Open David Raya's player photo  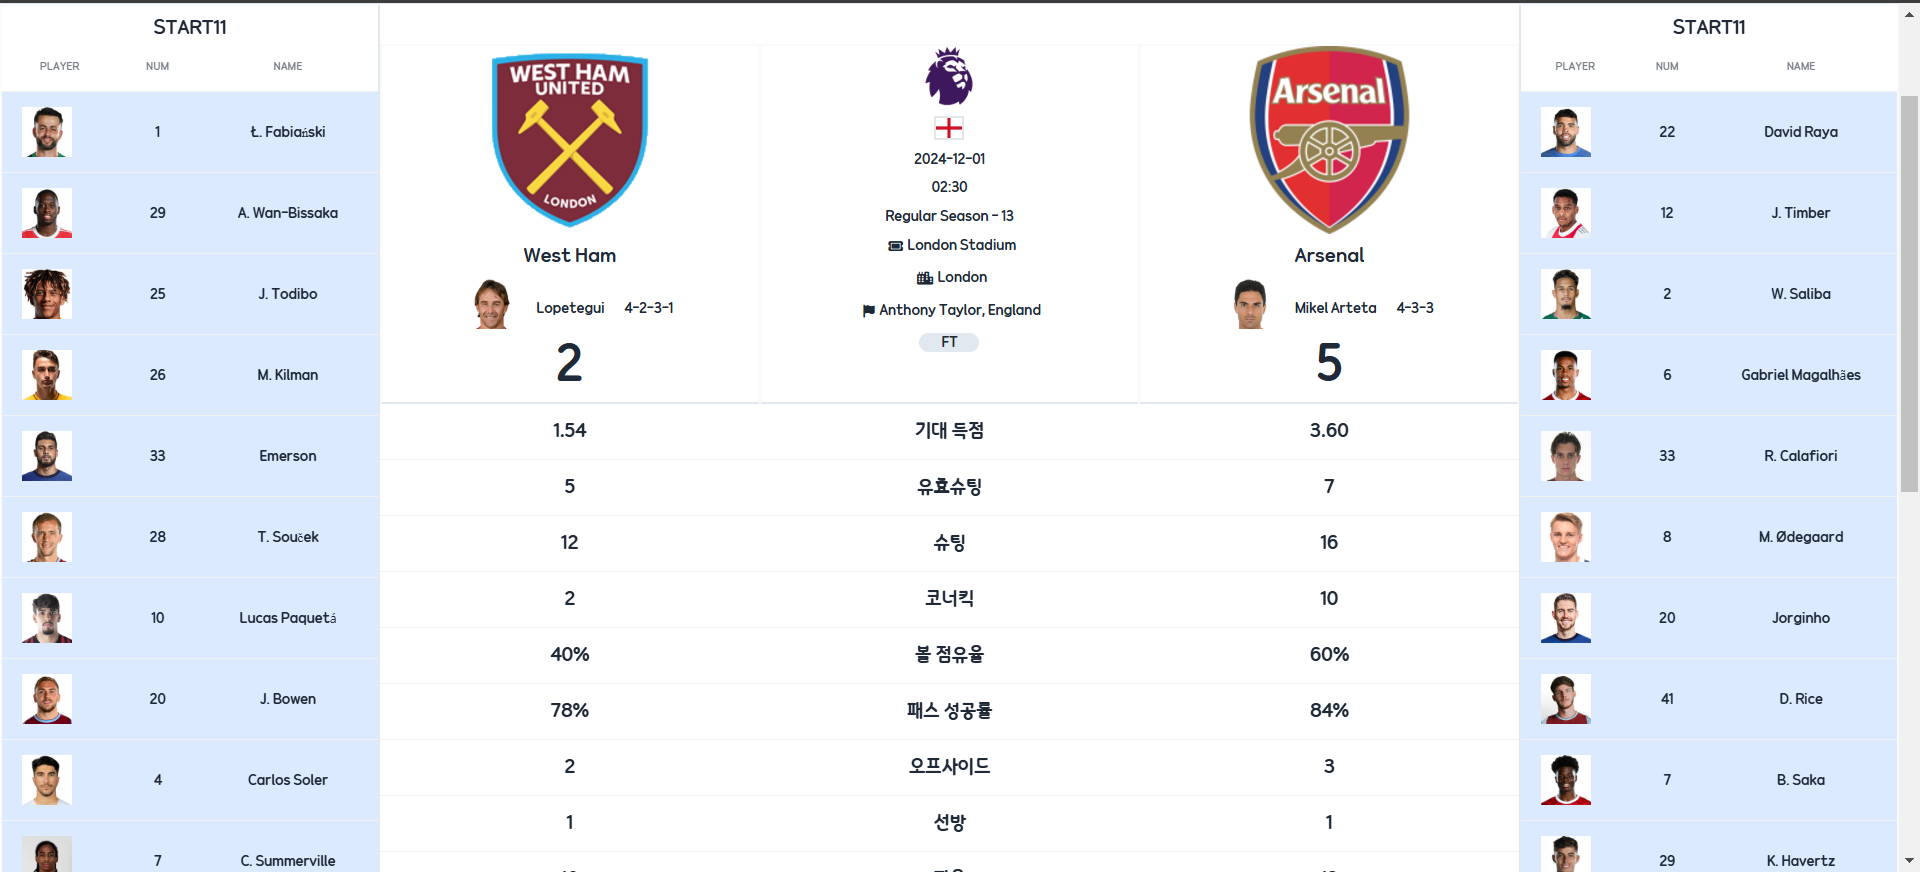pos(1566,132)
